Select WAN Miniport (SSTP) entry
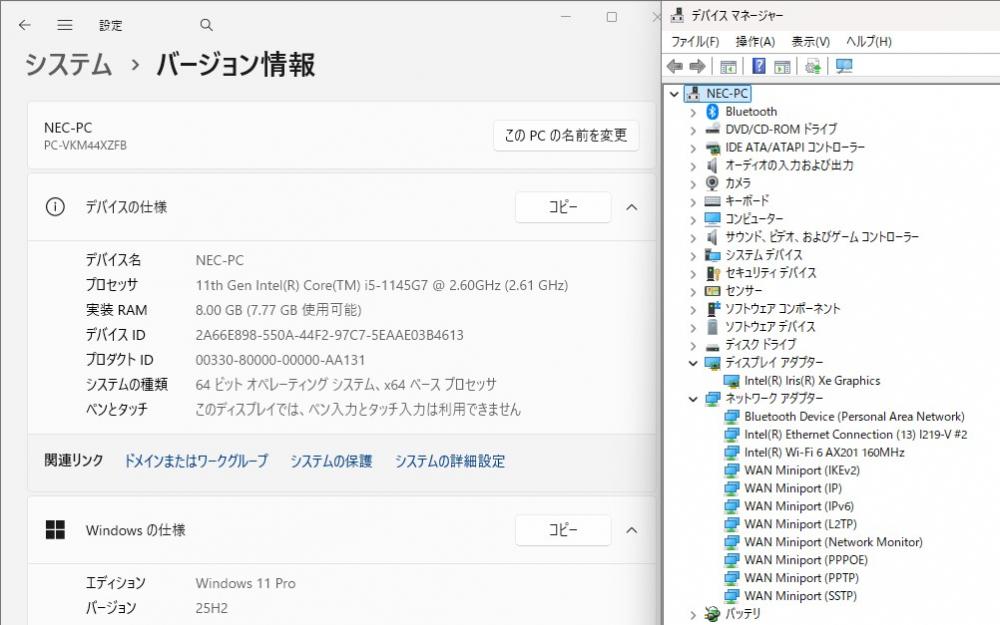 pos(800,596)
